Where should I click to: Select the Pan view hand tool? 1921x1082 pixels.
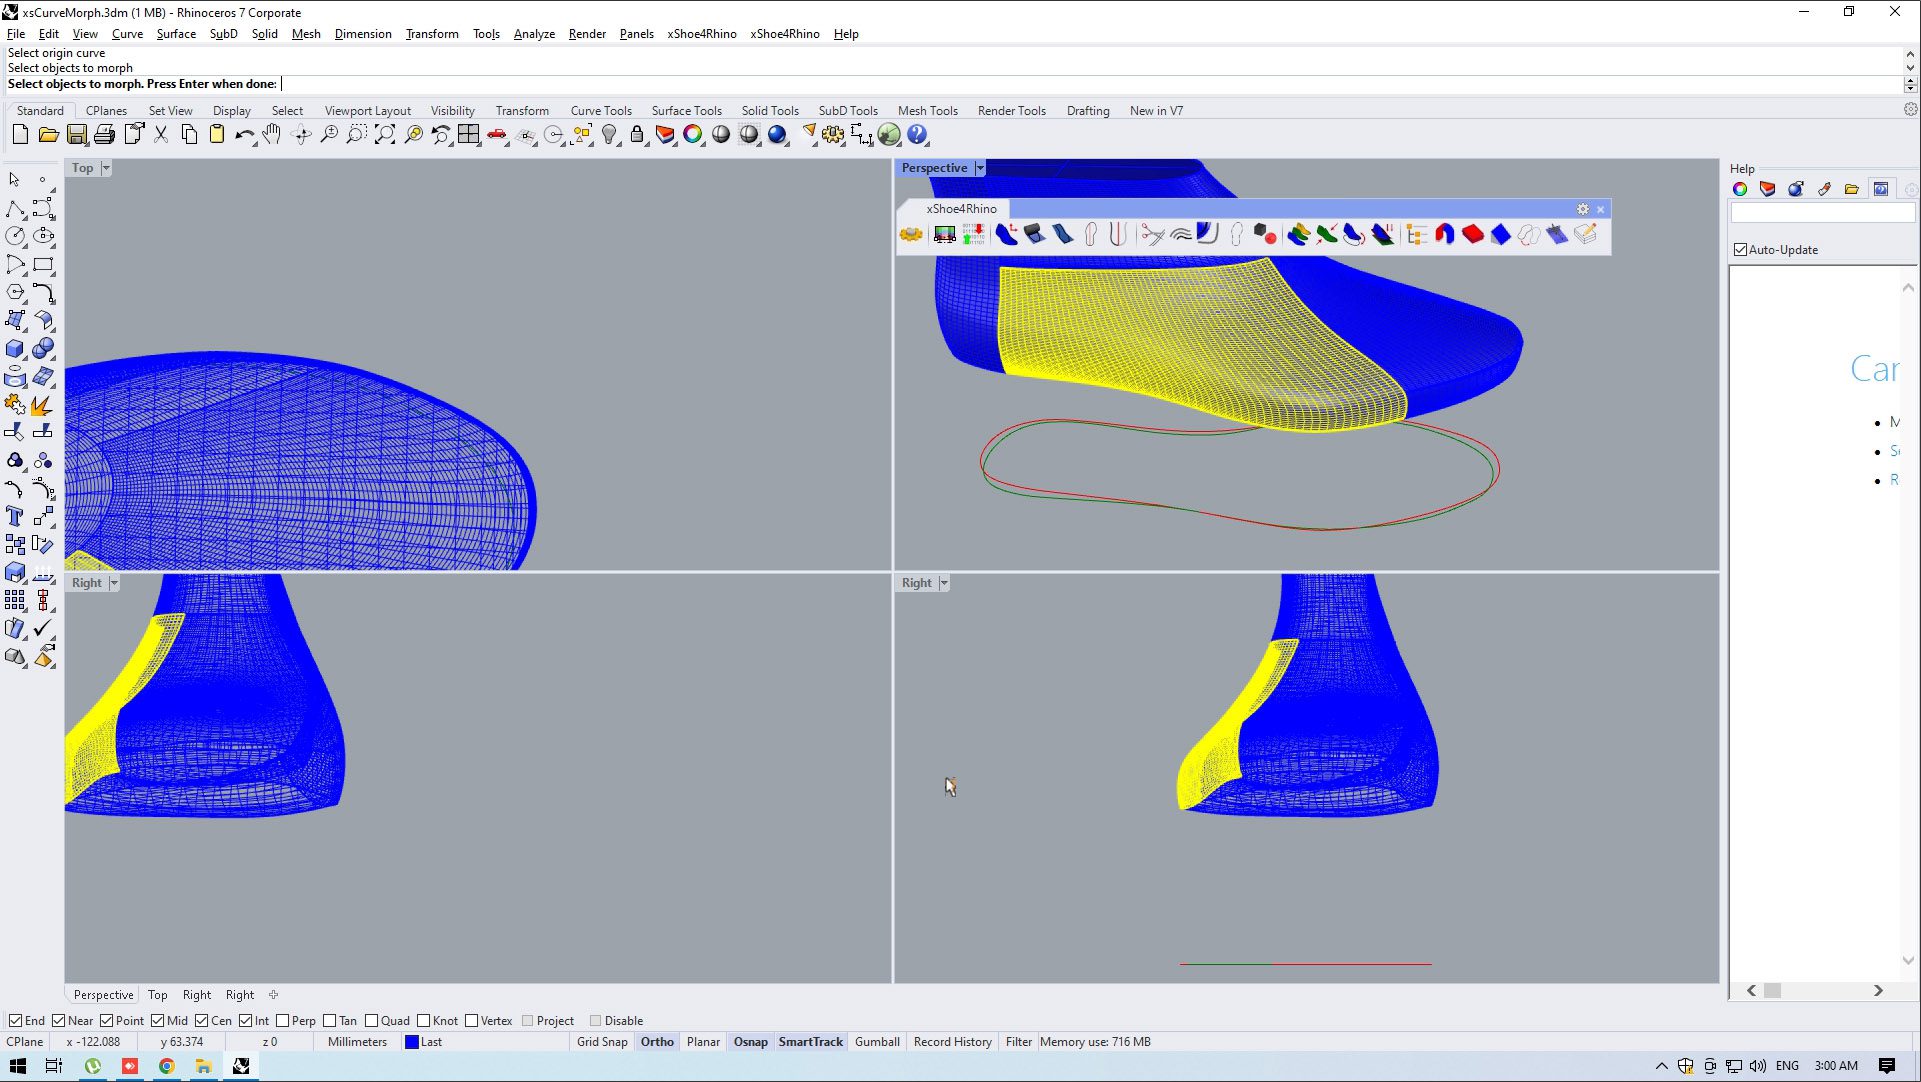[x=272, y=135]
